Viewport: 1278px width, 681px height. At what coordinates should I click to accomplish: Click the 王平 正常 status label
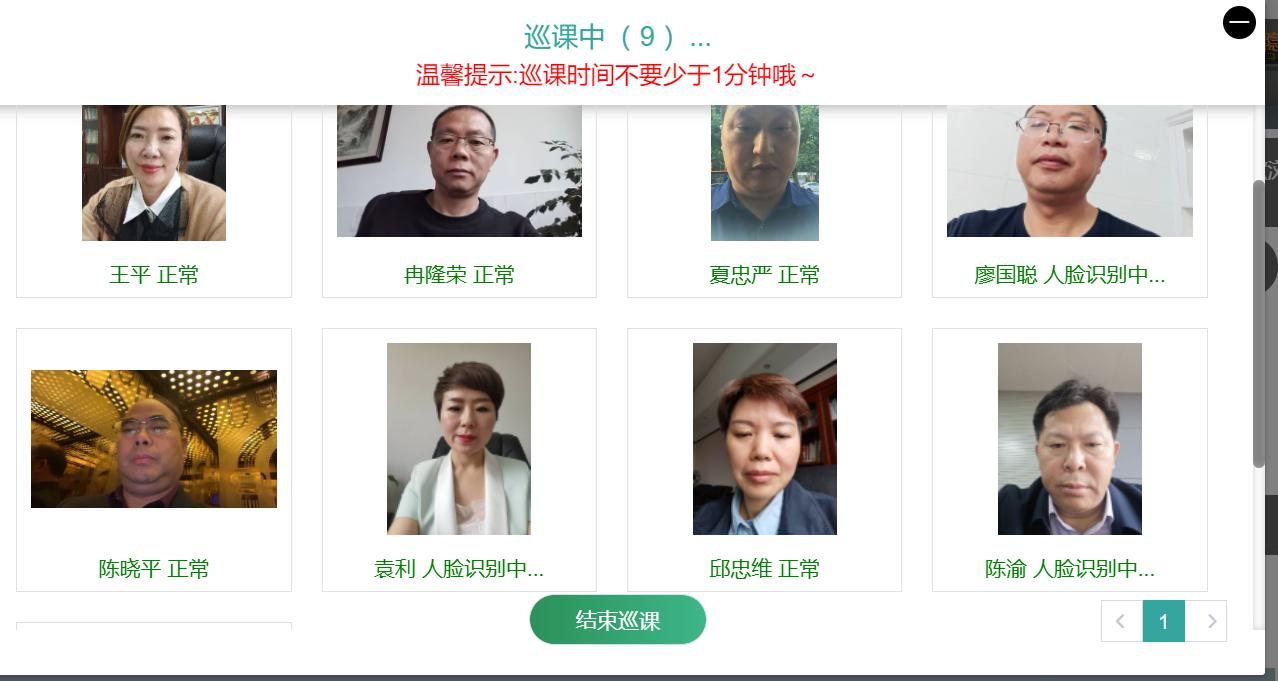(154, 275)
